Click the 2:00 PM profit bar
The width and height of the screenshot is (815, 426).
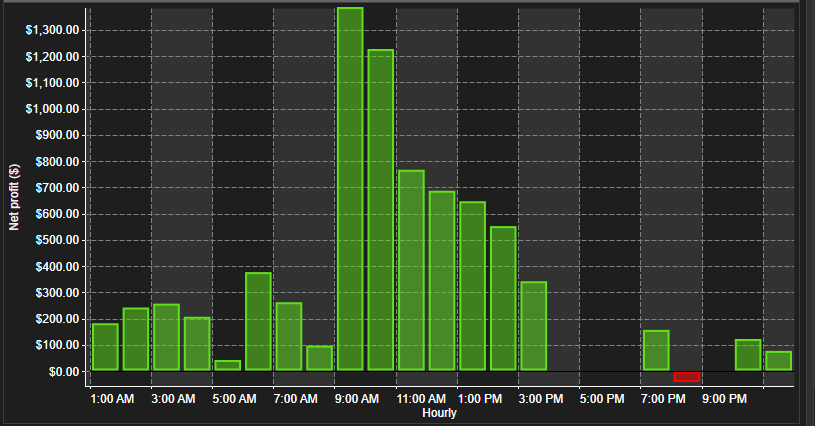click(504, 298)
